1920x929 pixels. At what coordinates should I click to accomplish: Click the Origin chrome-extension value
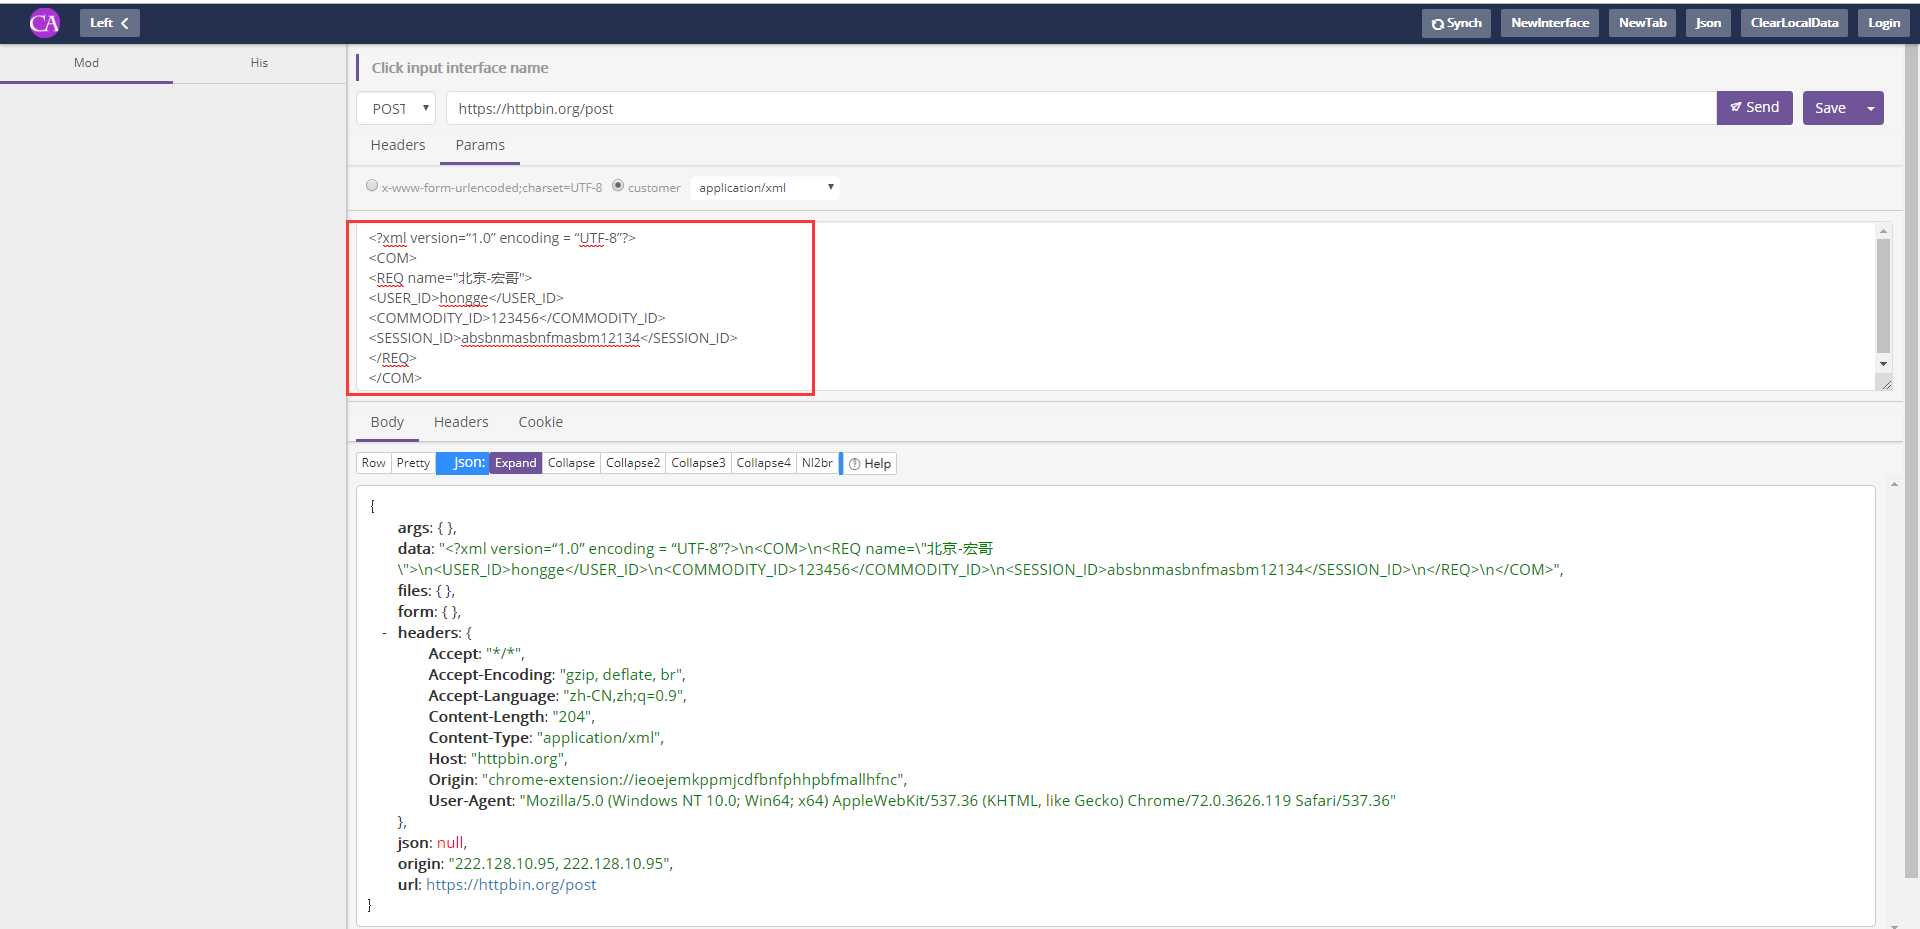pyautogui.click(x=692, y=780)
